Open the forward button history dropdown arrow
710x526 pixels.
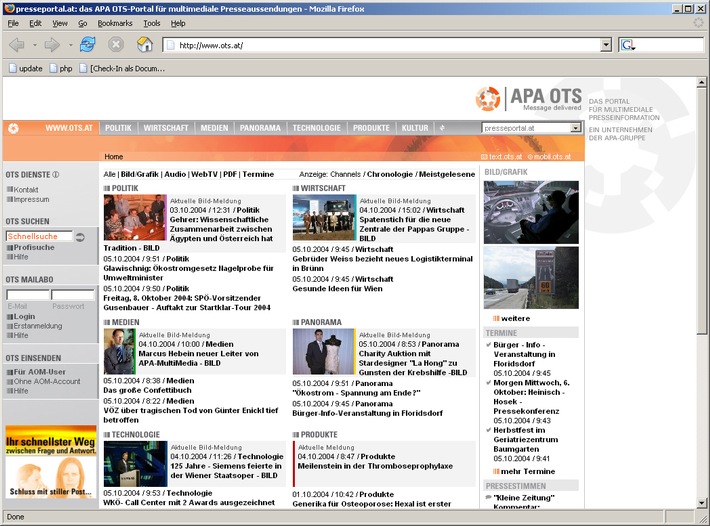[x=70, y=45]
